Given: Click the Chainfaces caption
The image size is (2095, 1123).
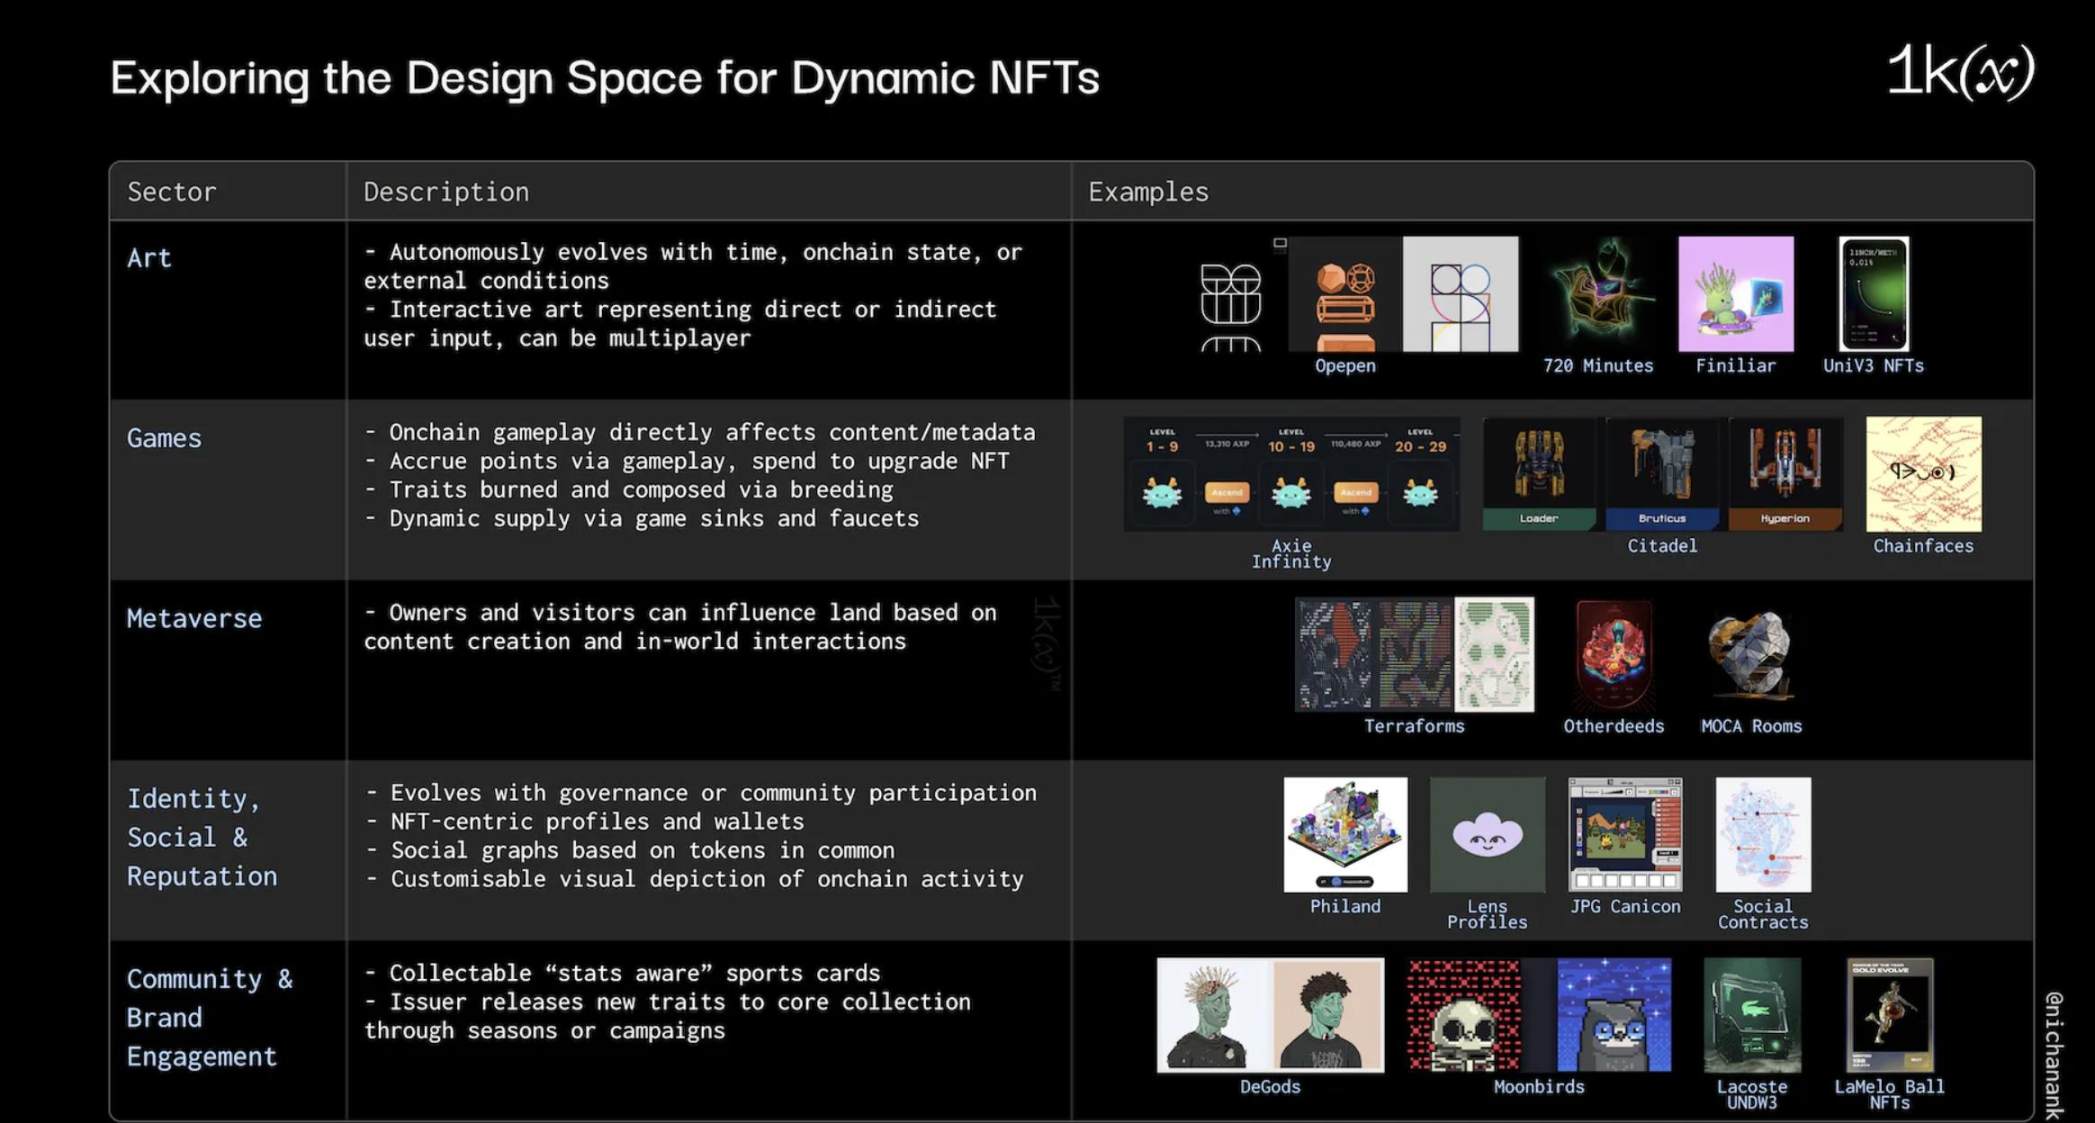Looking at the screenshot, I should click(x=1923, y=546).
